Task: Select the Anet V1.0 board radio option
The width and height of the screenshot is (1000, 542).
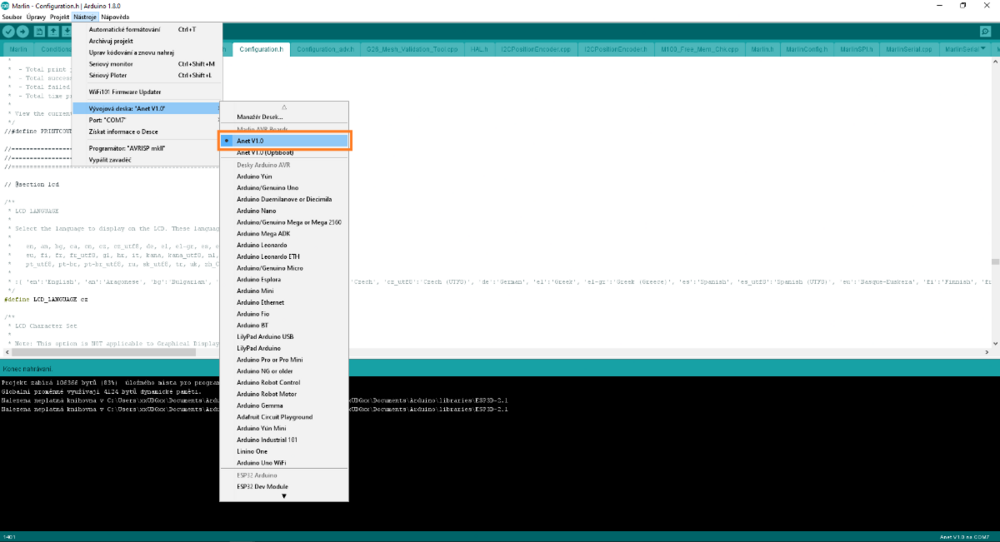Action: tap(284, 141)
